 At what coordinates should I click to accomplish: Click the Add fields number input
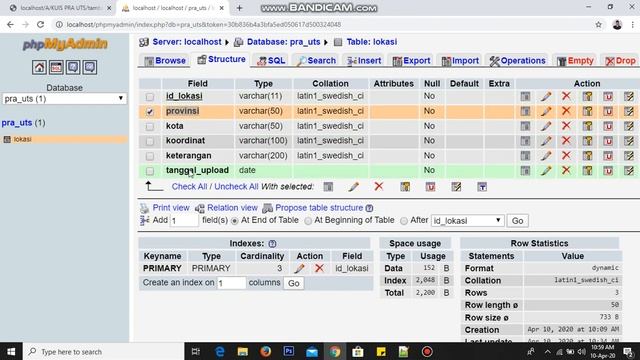click(x=184, y=221)
